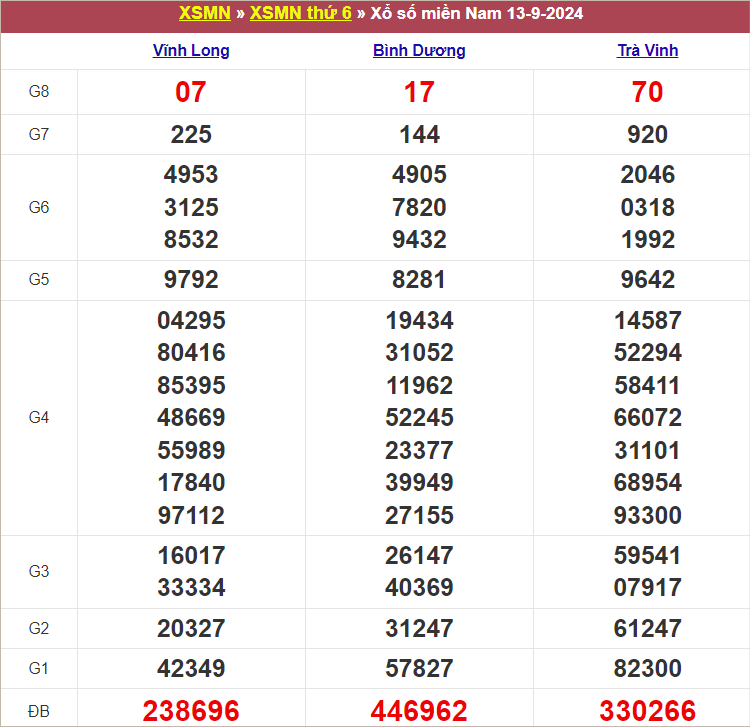Select G4 number 27155

(419, 515)
